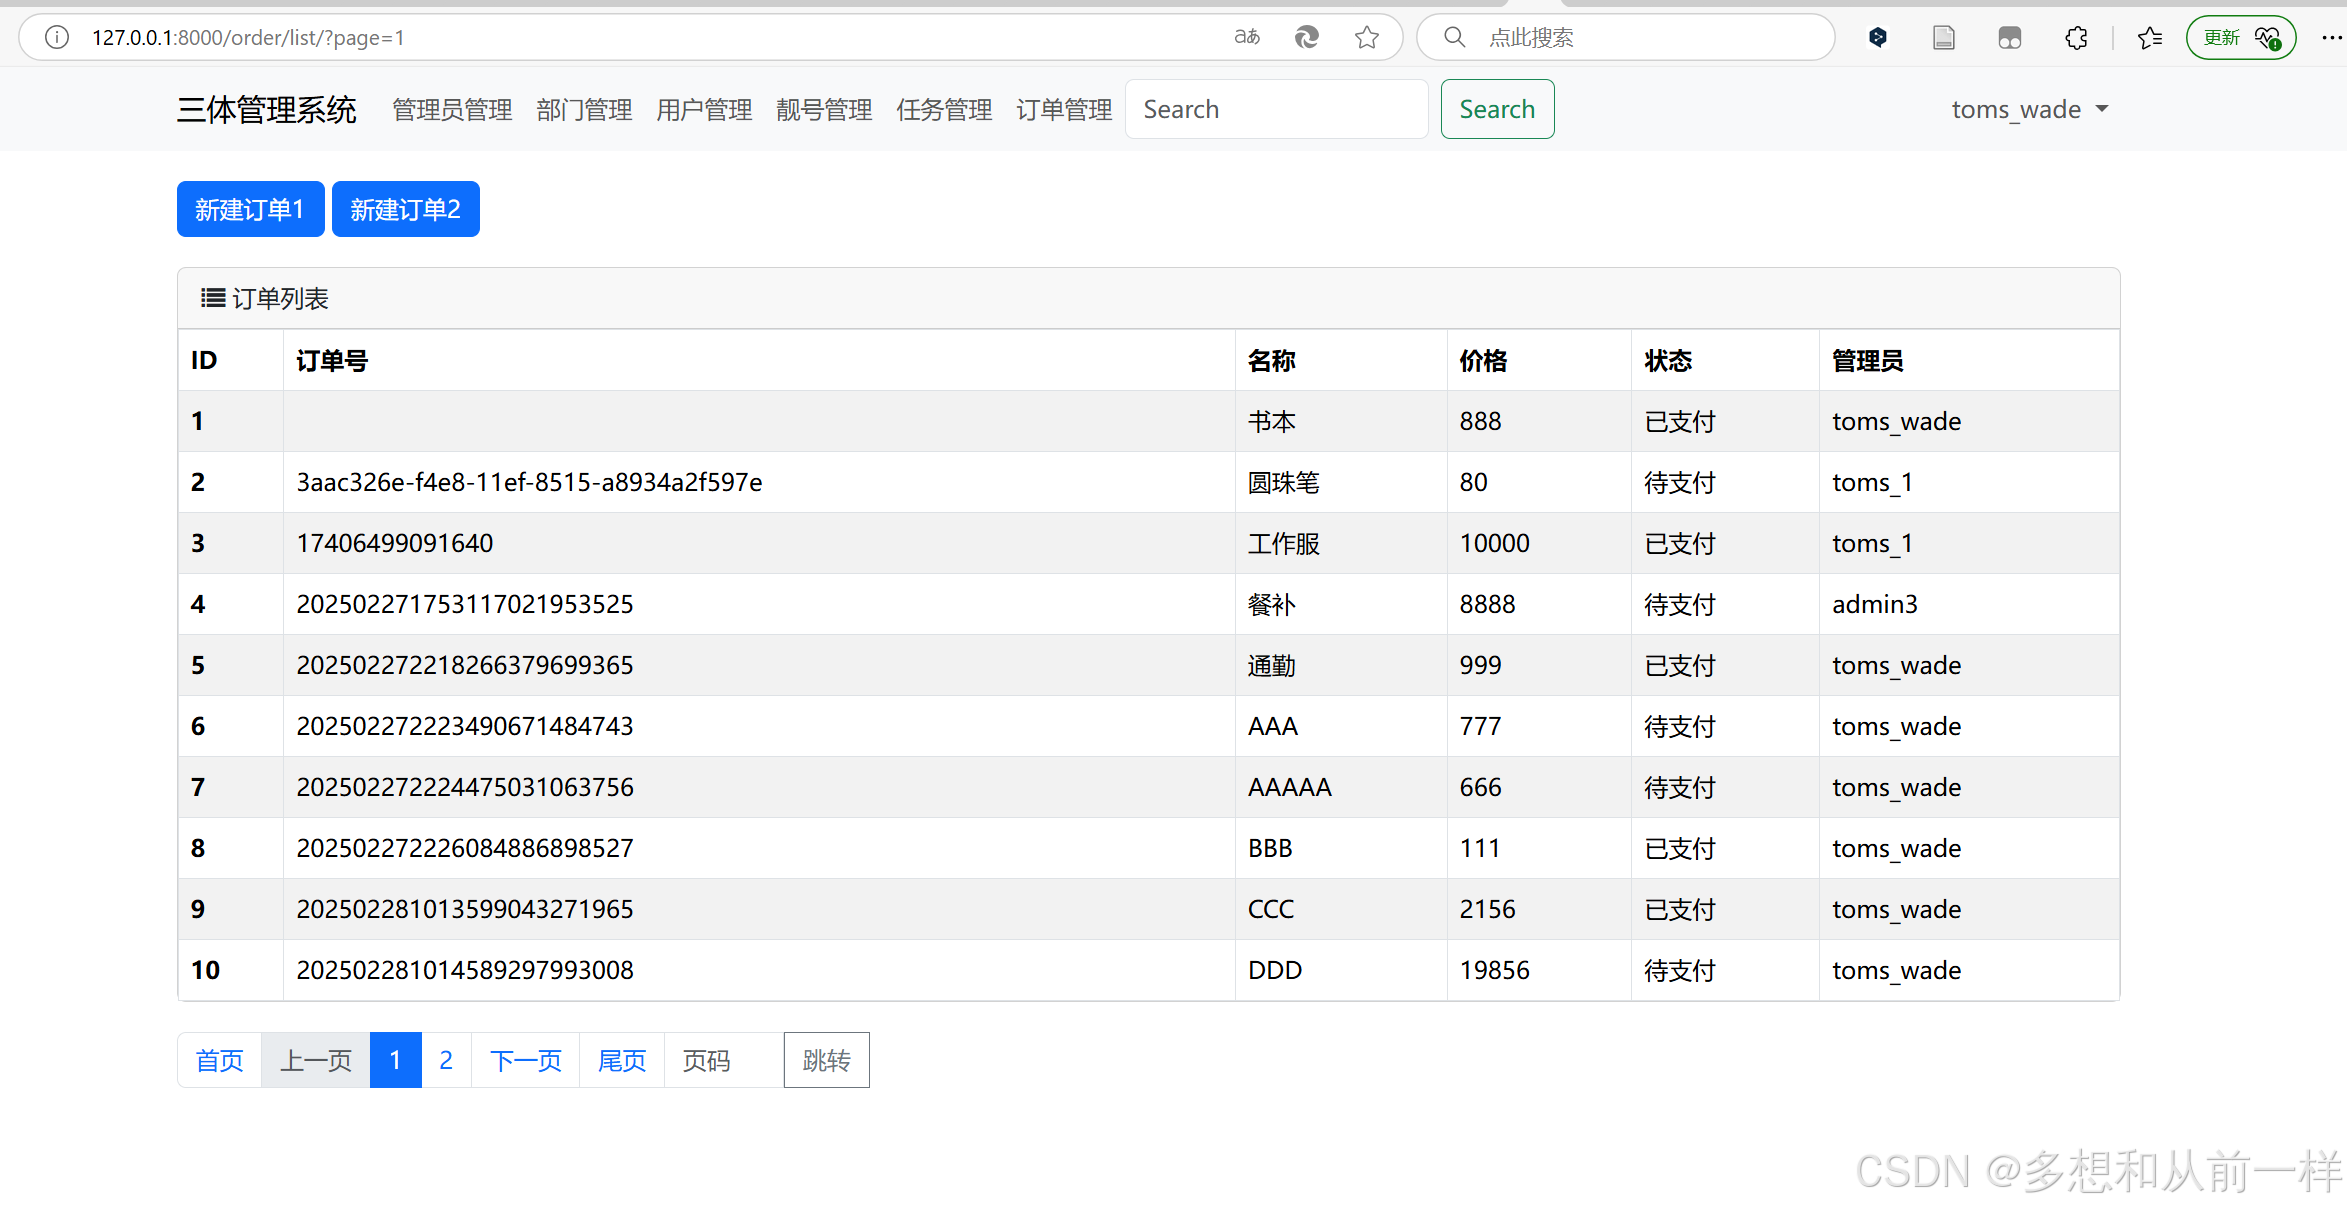Bookmark page with the star icon
The width and height of the screenshot is (2347, 1210).
point(1366,38)
